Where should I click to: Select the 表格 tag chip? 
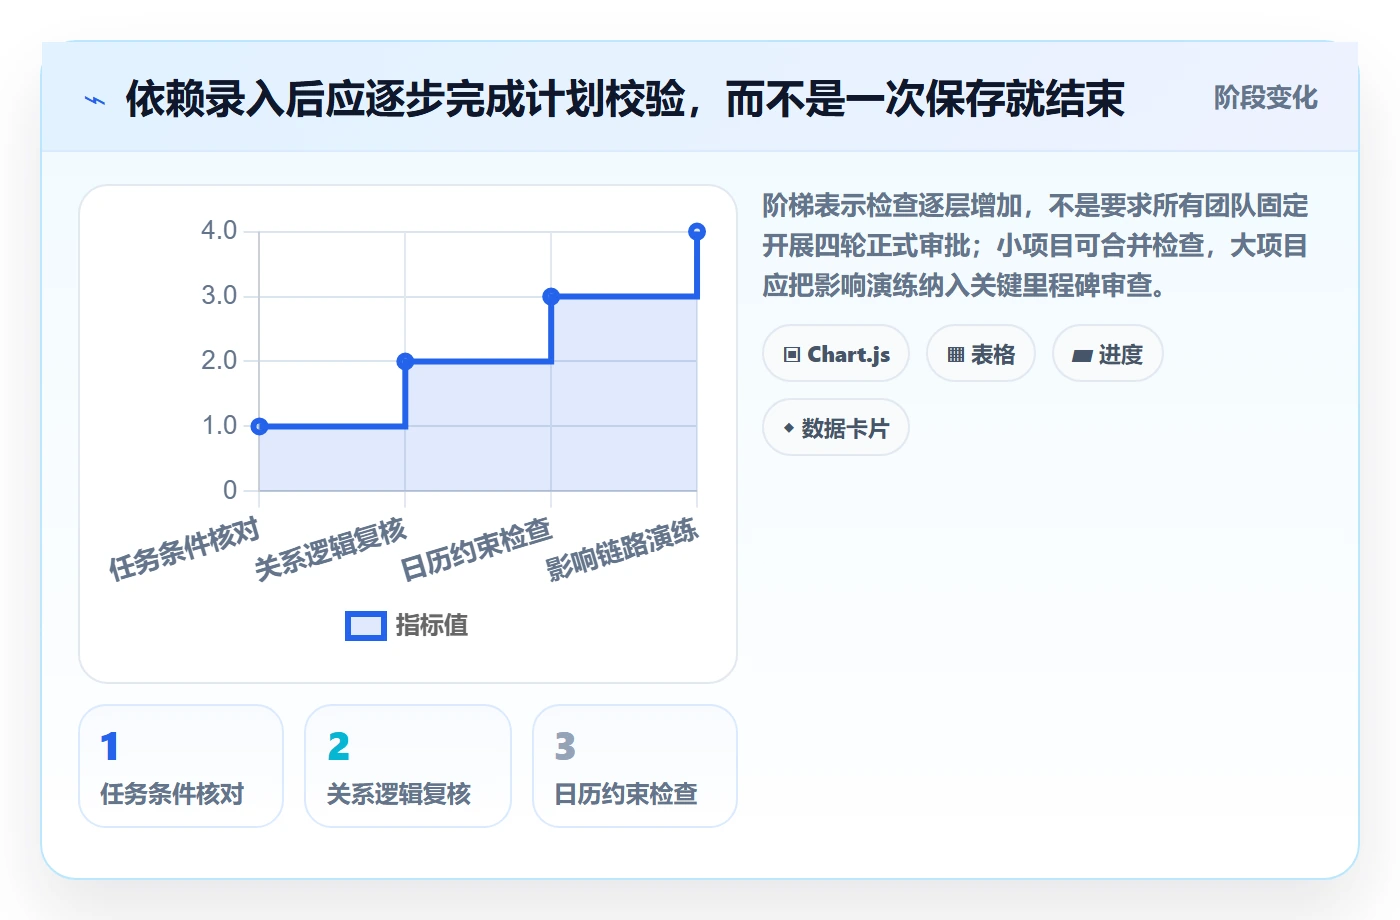(x=981, y=354)
